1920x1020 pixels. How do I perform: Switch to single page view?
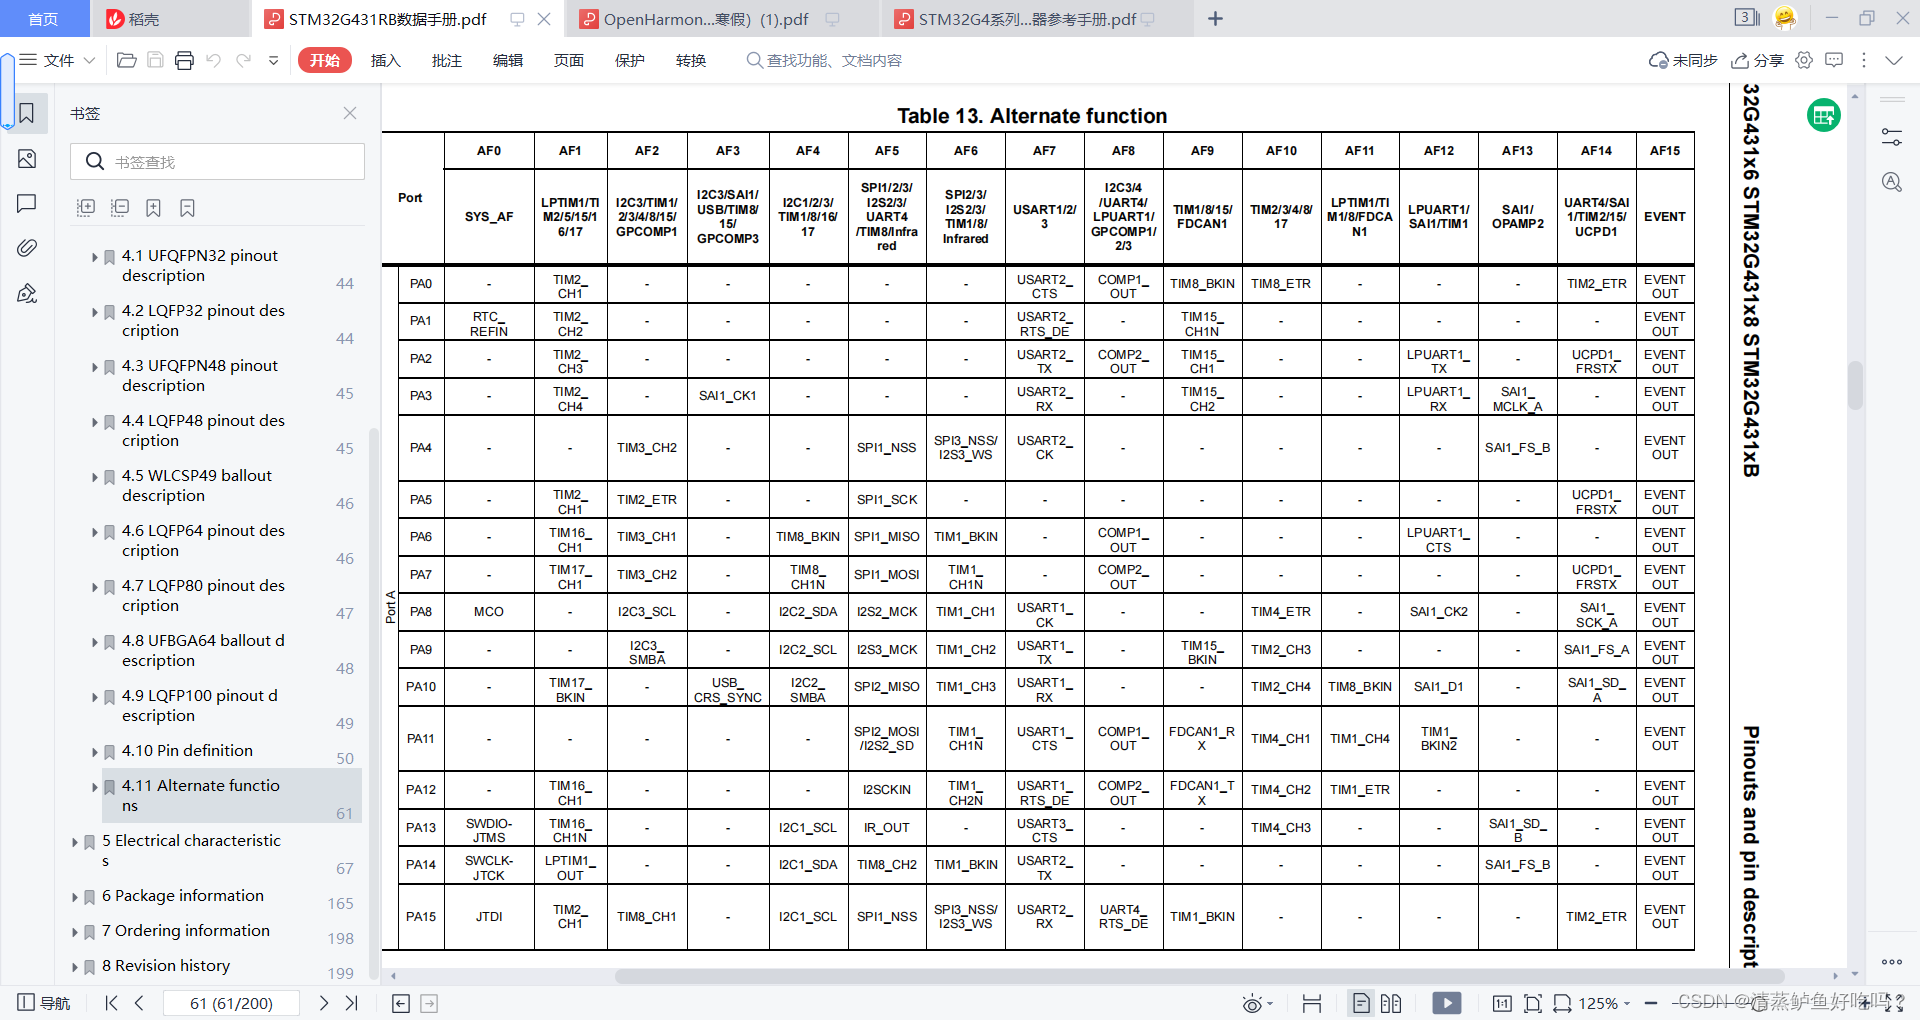[1361, 1003]
